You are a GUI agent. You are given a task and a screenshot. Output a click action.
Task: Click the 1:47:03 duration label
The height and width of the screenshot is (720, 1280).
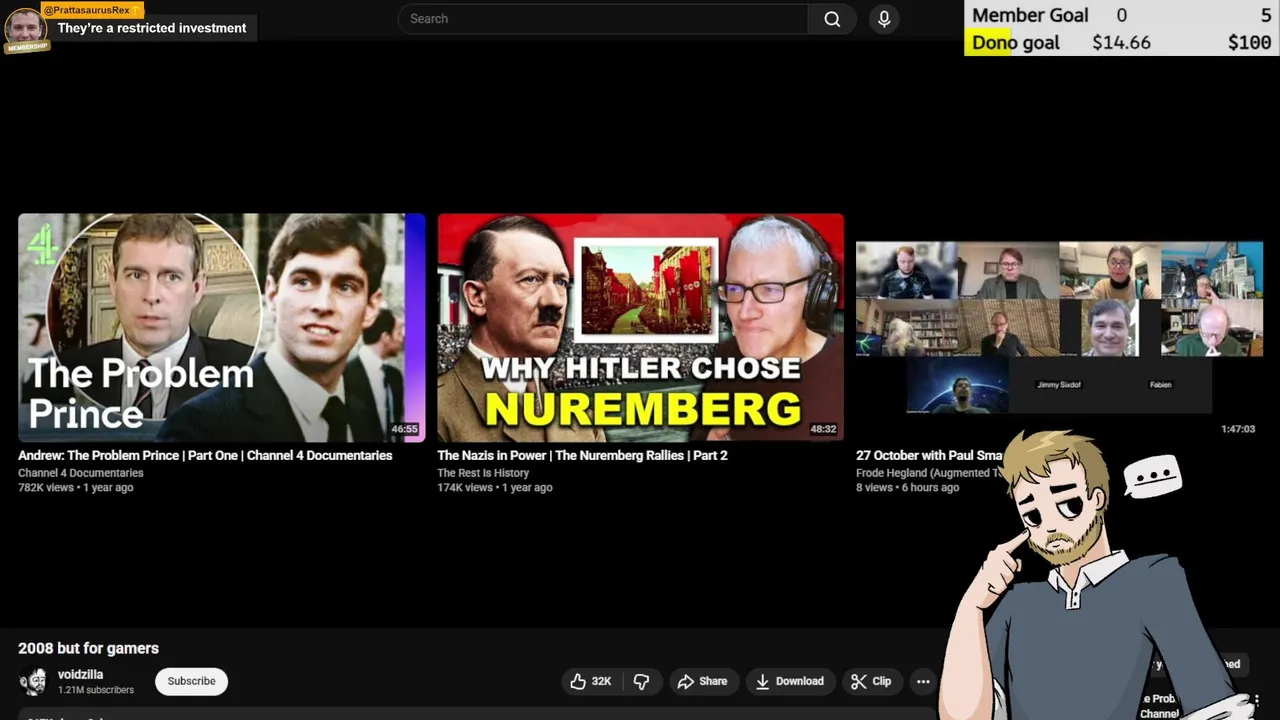[x=1238, y=429]
